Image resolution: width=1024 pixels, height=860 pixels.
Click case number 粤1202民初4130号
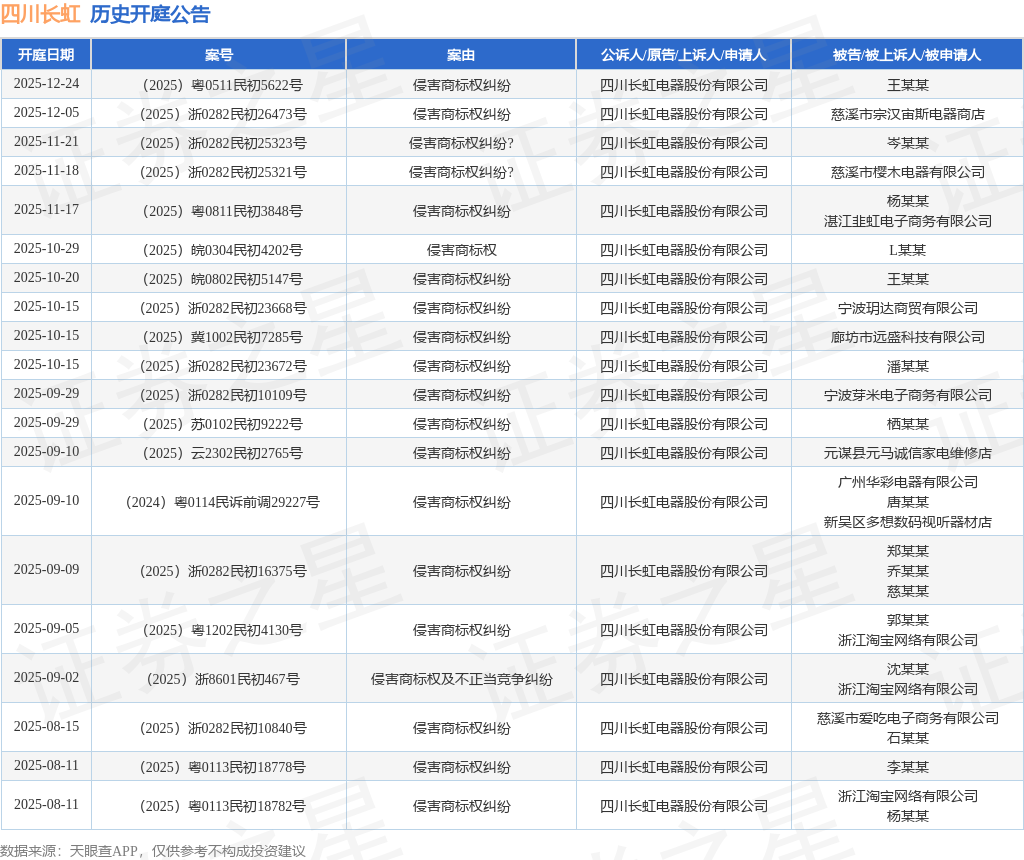pos(223,630)
